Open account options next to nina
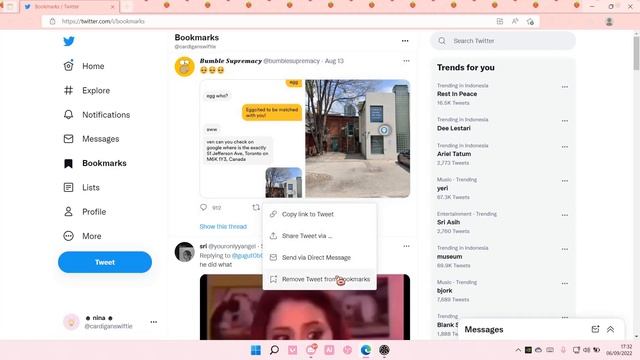 (x=153, y=322)
